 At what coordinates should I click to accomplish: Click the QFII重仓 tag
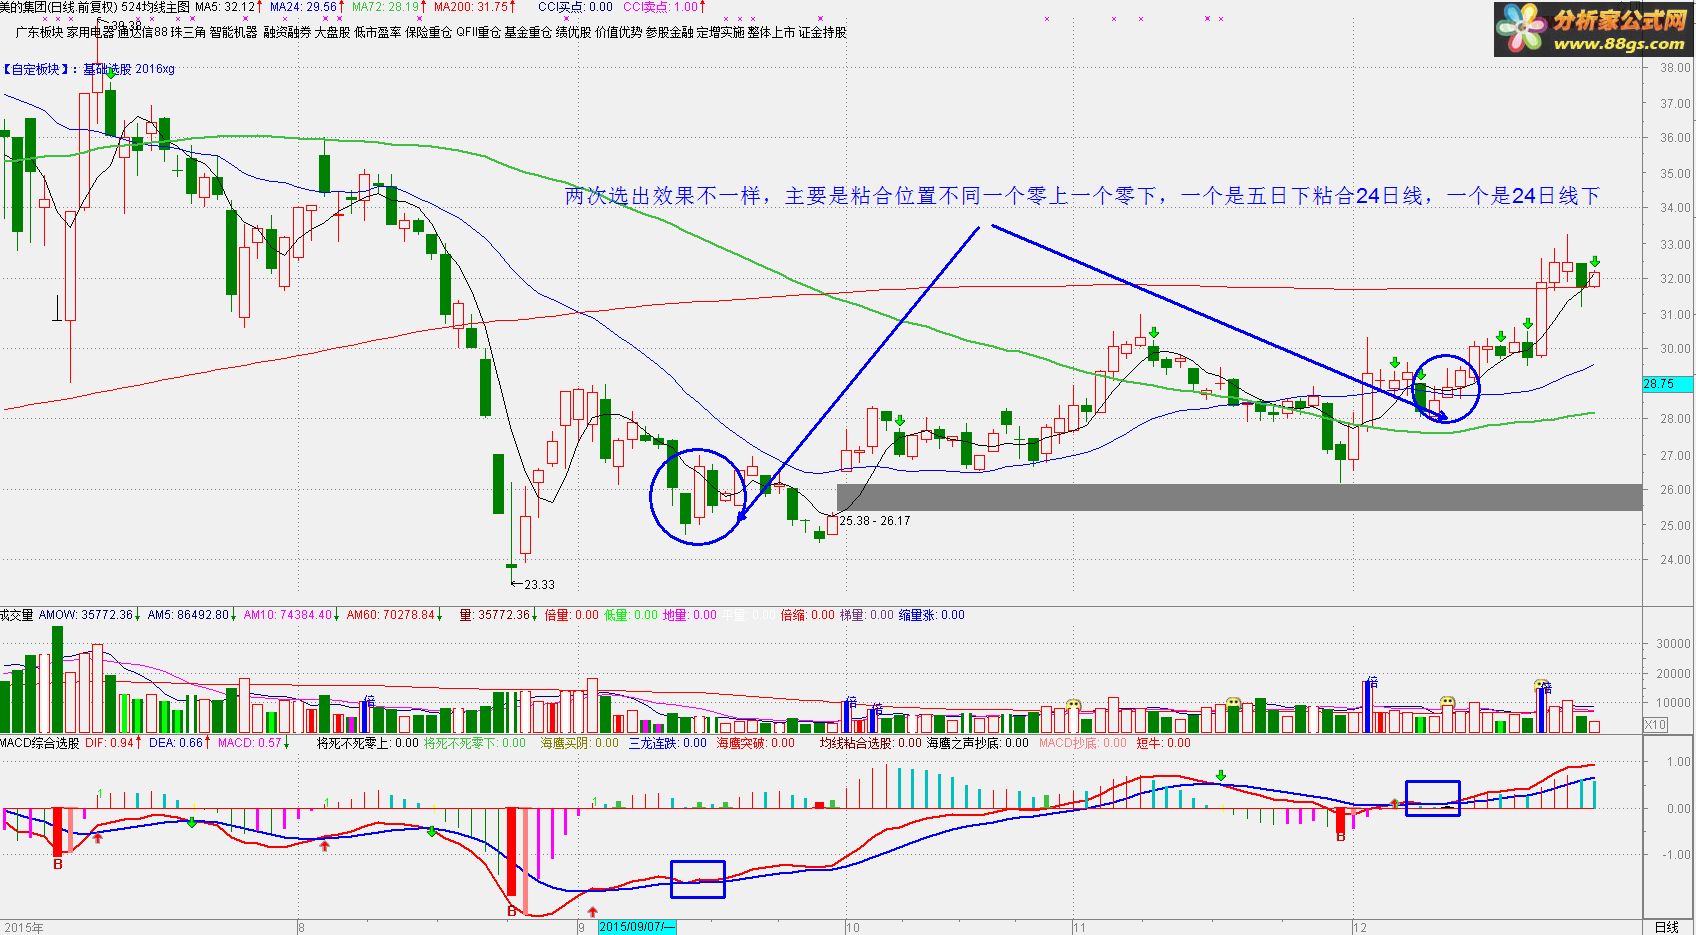coord(478,32)
